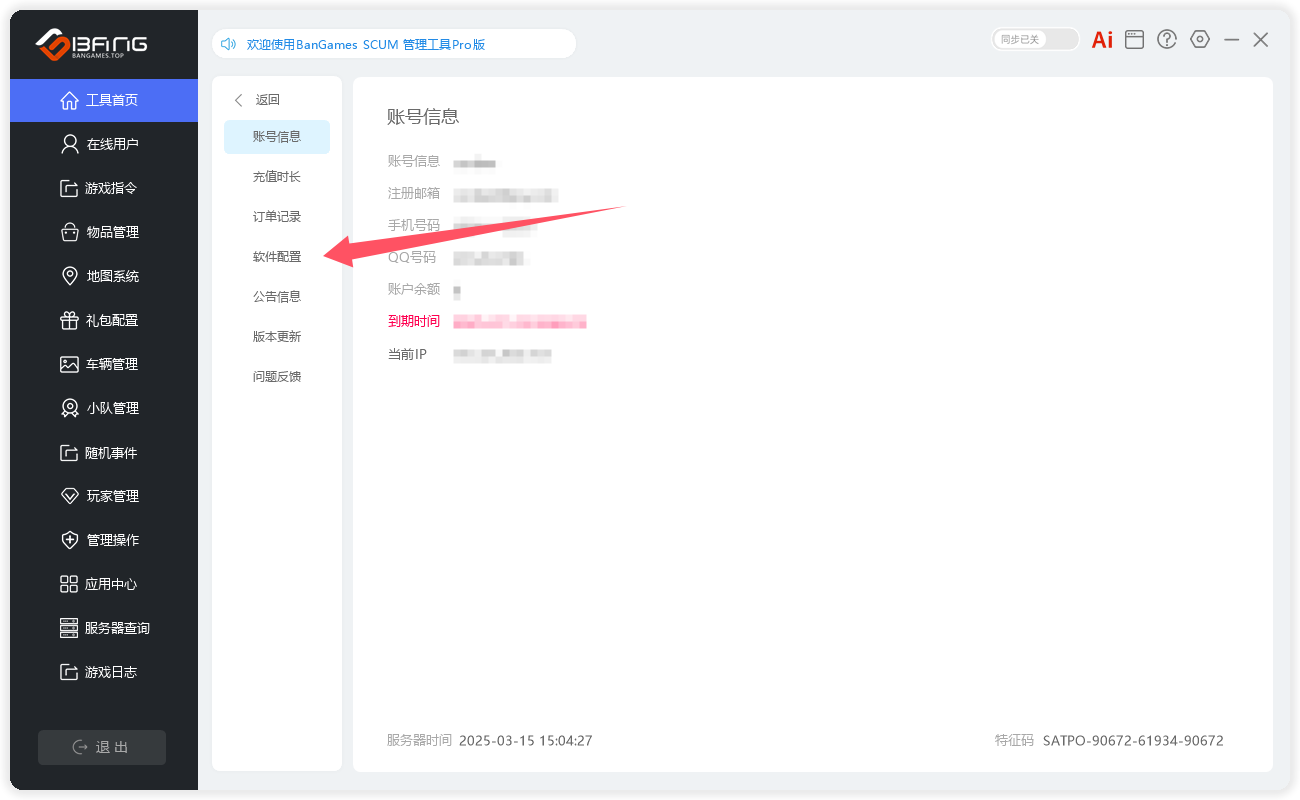
Task: Open 玩家管理 (Player Management)
Action: click(103, 495)
